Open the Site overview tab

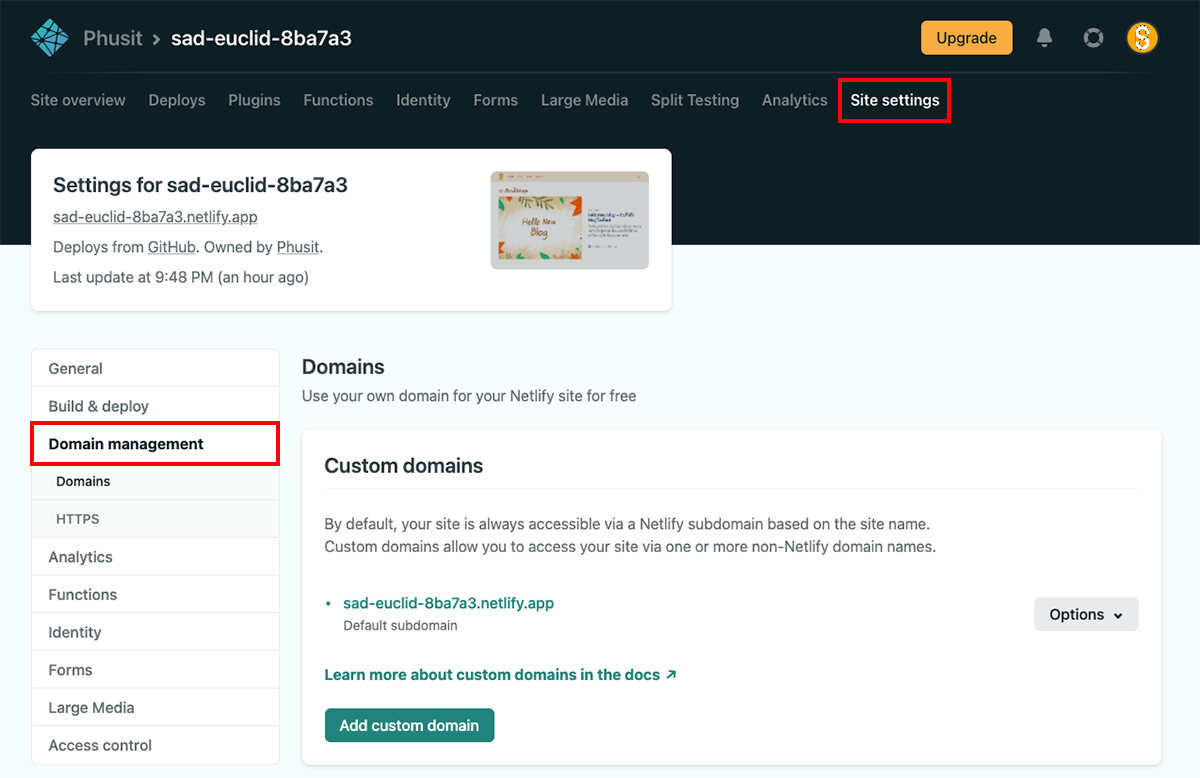click(x=78, y=100)
